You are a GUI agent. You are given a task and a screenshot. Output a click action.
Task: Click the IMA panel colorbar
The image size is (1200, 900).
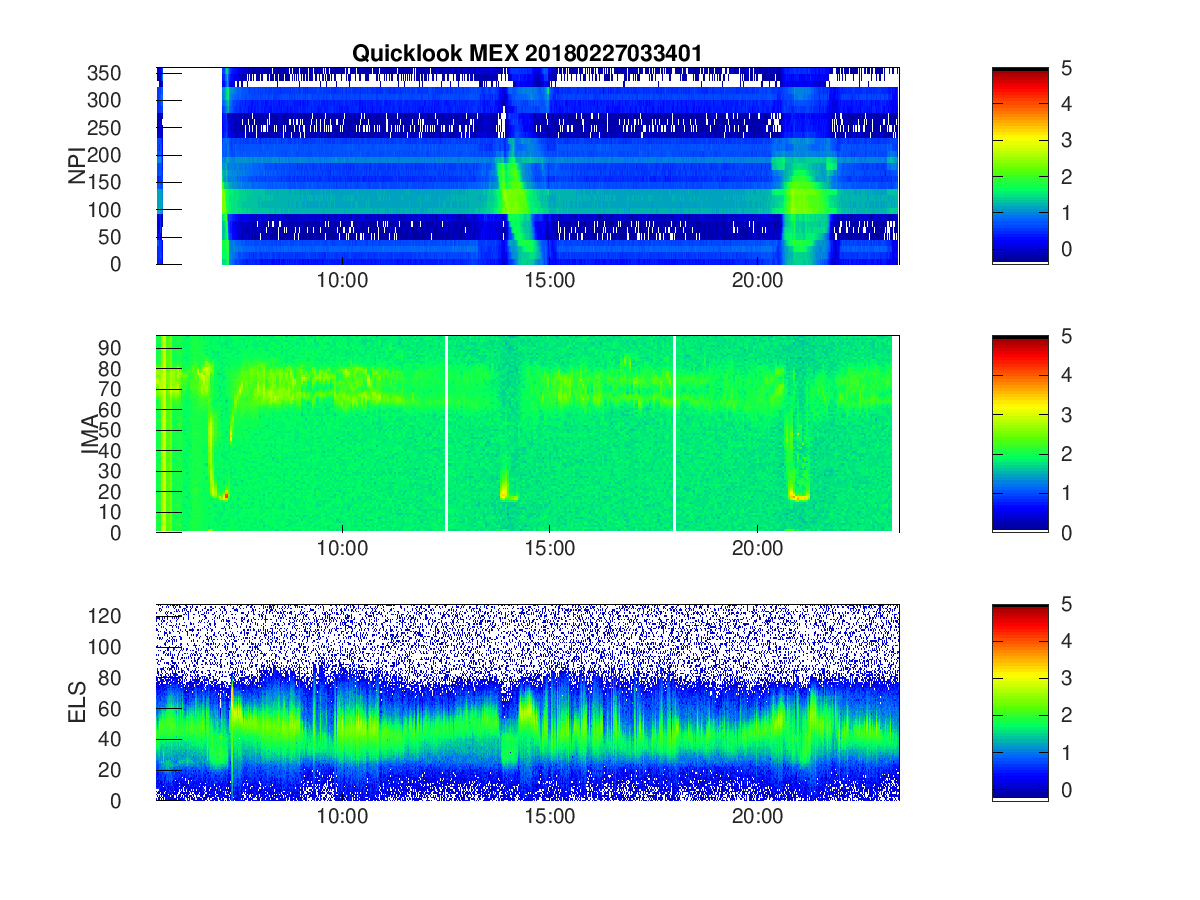coord(1020,434)
